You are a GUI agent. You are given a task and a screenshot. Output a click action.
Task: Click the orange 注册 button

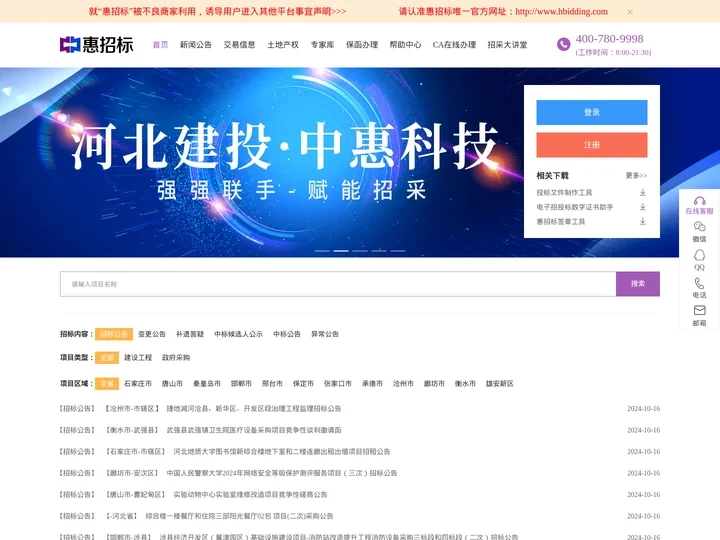coord(592,145)
